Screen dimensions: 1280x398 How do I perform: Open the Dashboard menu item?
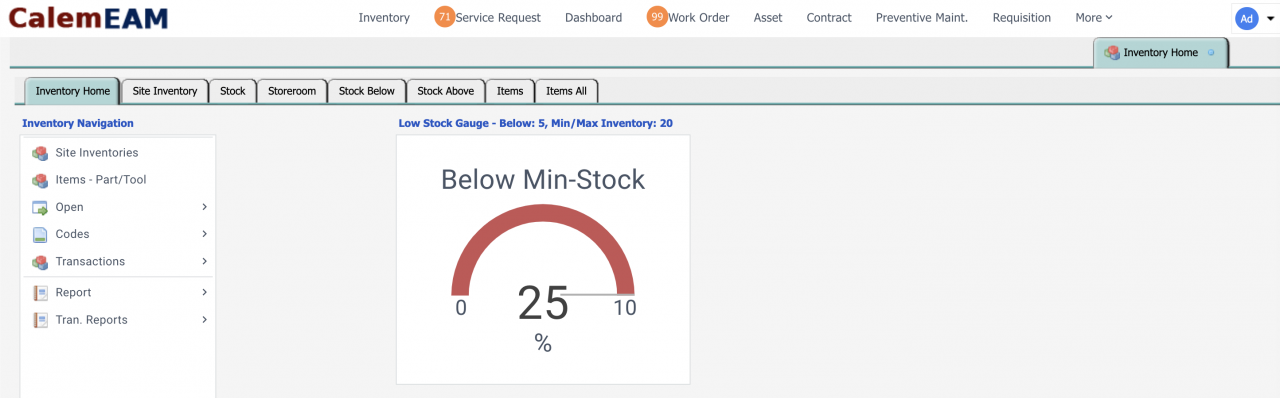[593, 17]
